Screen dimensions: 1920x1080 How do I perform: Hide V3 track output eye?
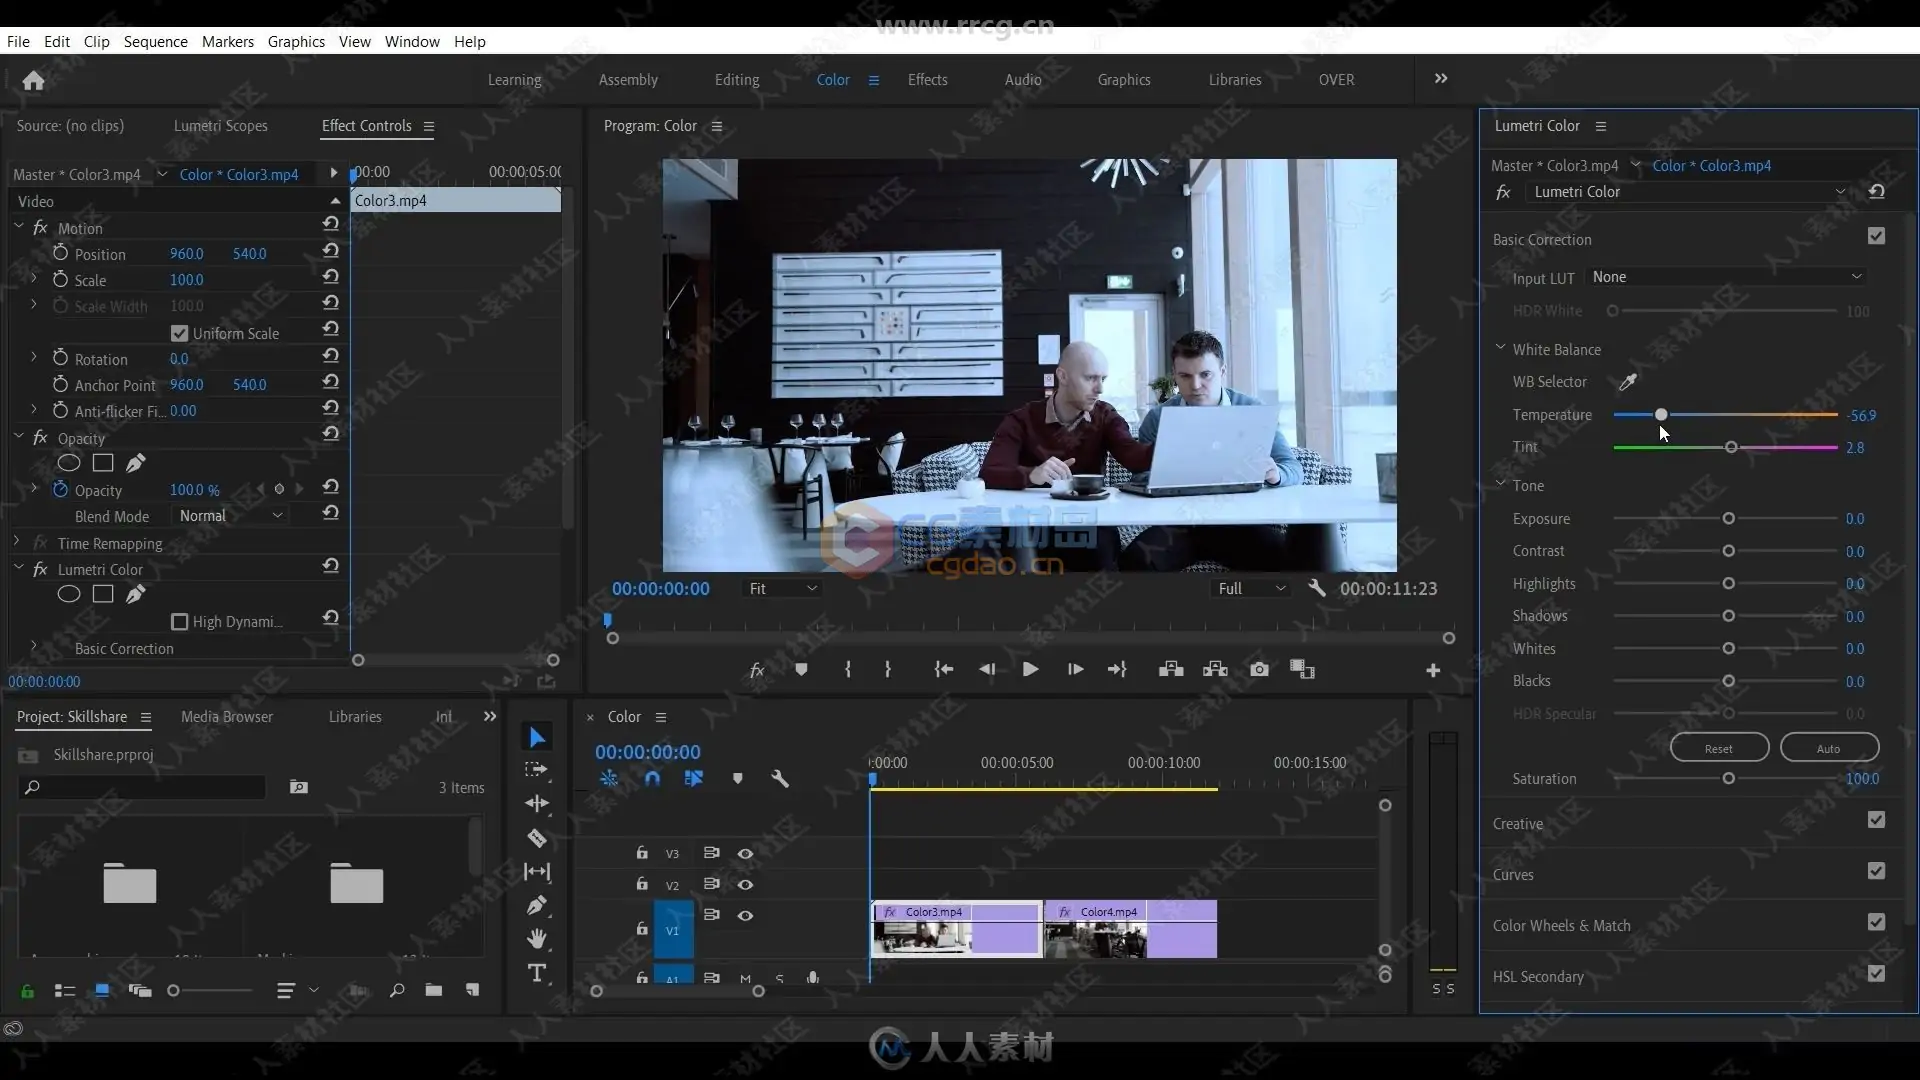[745, 854]
